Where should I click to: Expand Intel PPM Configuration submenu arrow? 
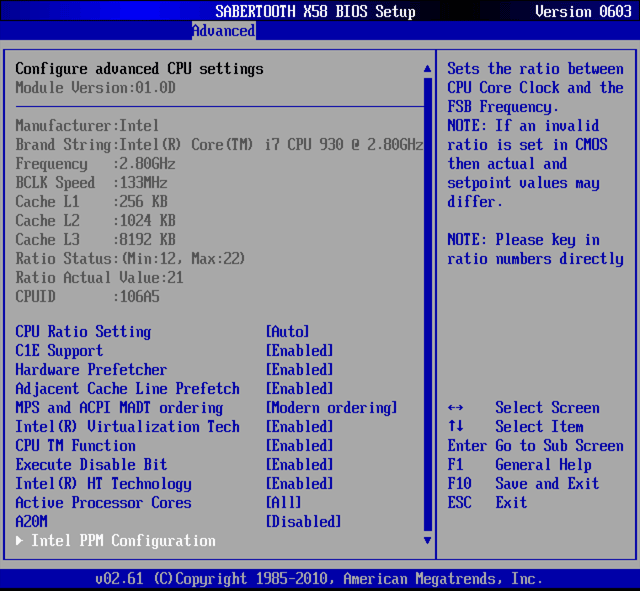(x=19, y=541)
